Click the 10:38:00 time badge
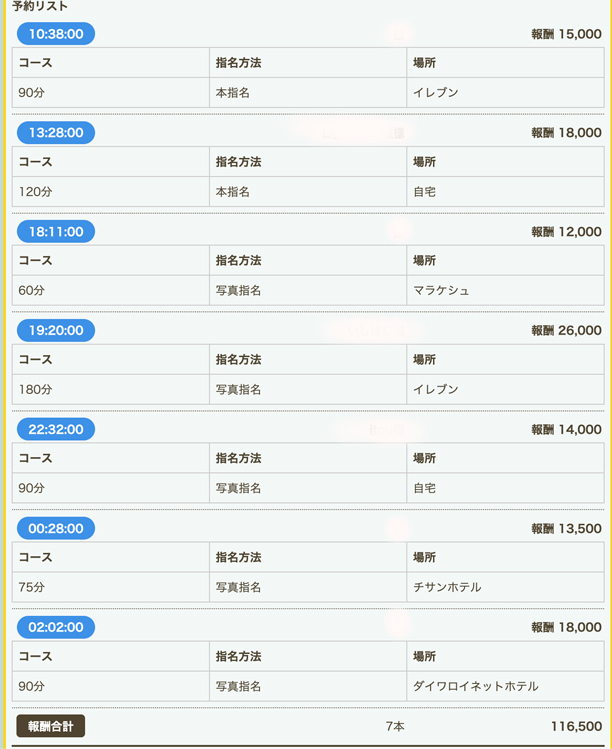Viewport: 612px width, 749px height. [56, 34]
